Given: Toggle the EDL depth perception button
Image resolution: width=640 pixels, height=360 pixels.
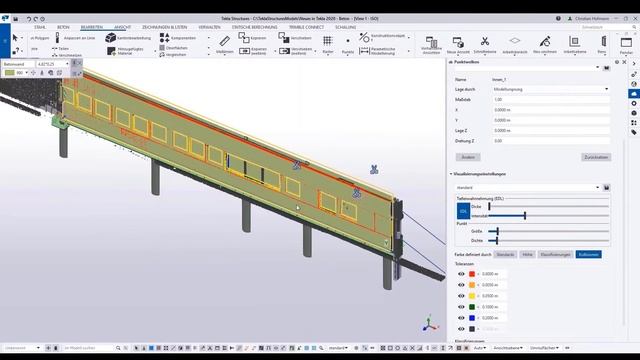Looking at the screenshot, I should (x=463, y=211).
